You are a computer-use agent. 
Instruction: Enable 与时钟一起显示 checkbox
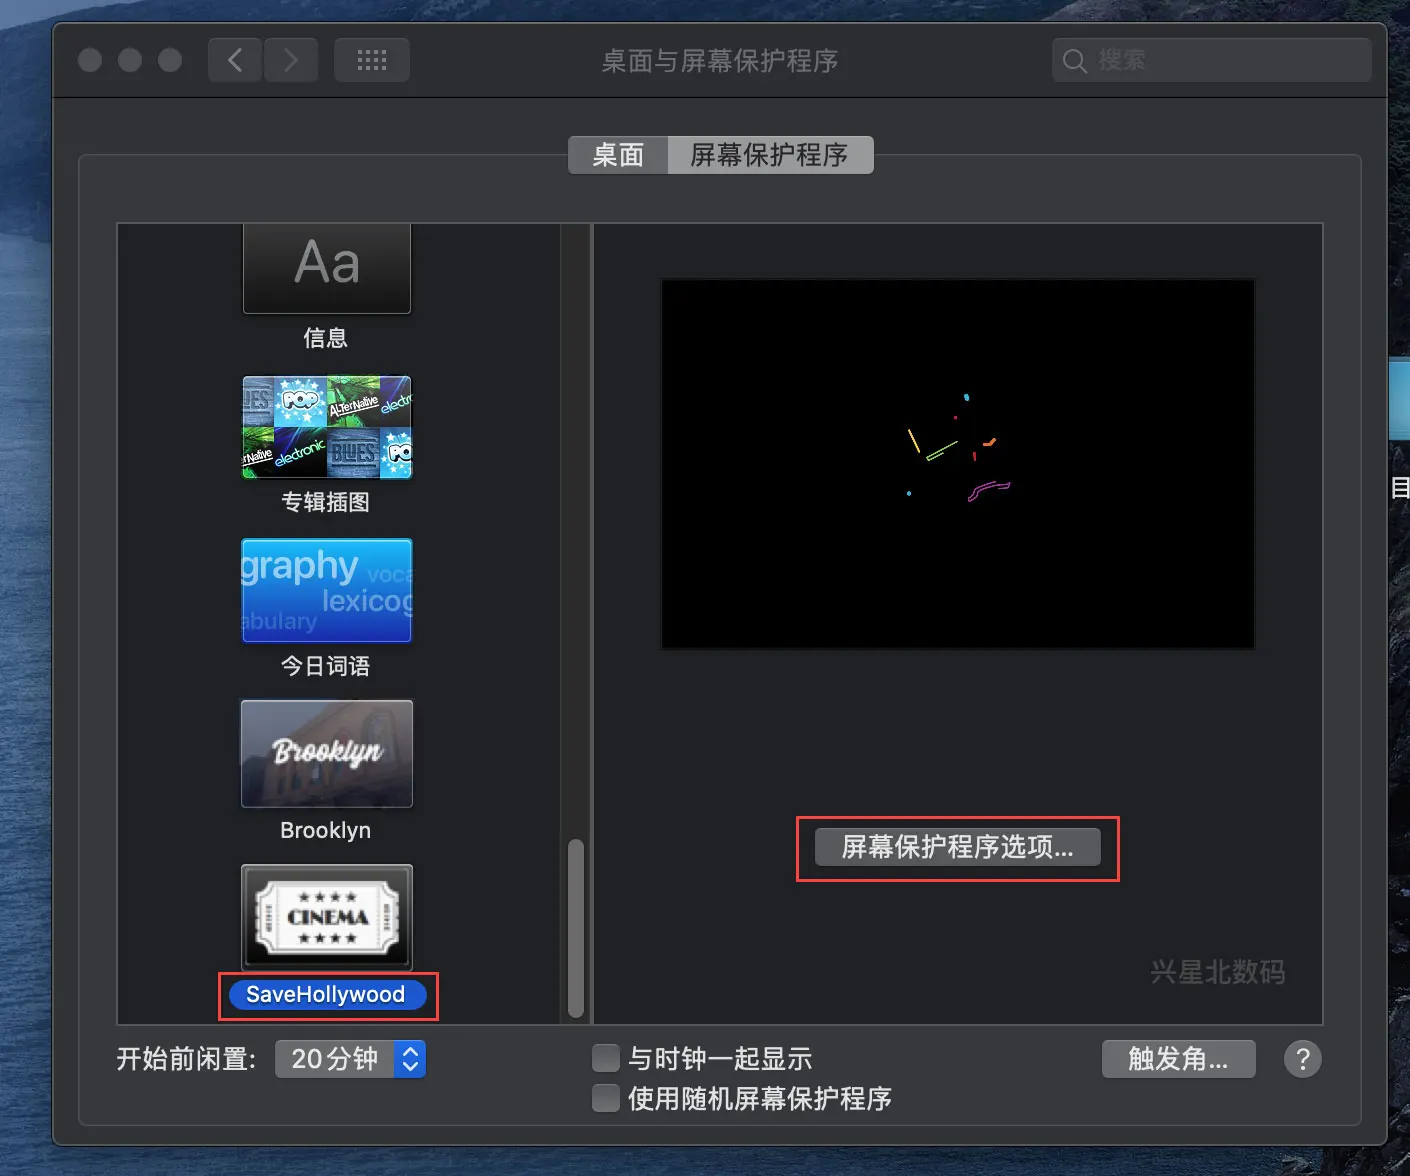click(606, 1058)
